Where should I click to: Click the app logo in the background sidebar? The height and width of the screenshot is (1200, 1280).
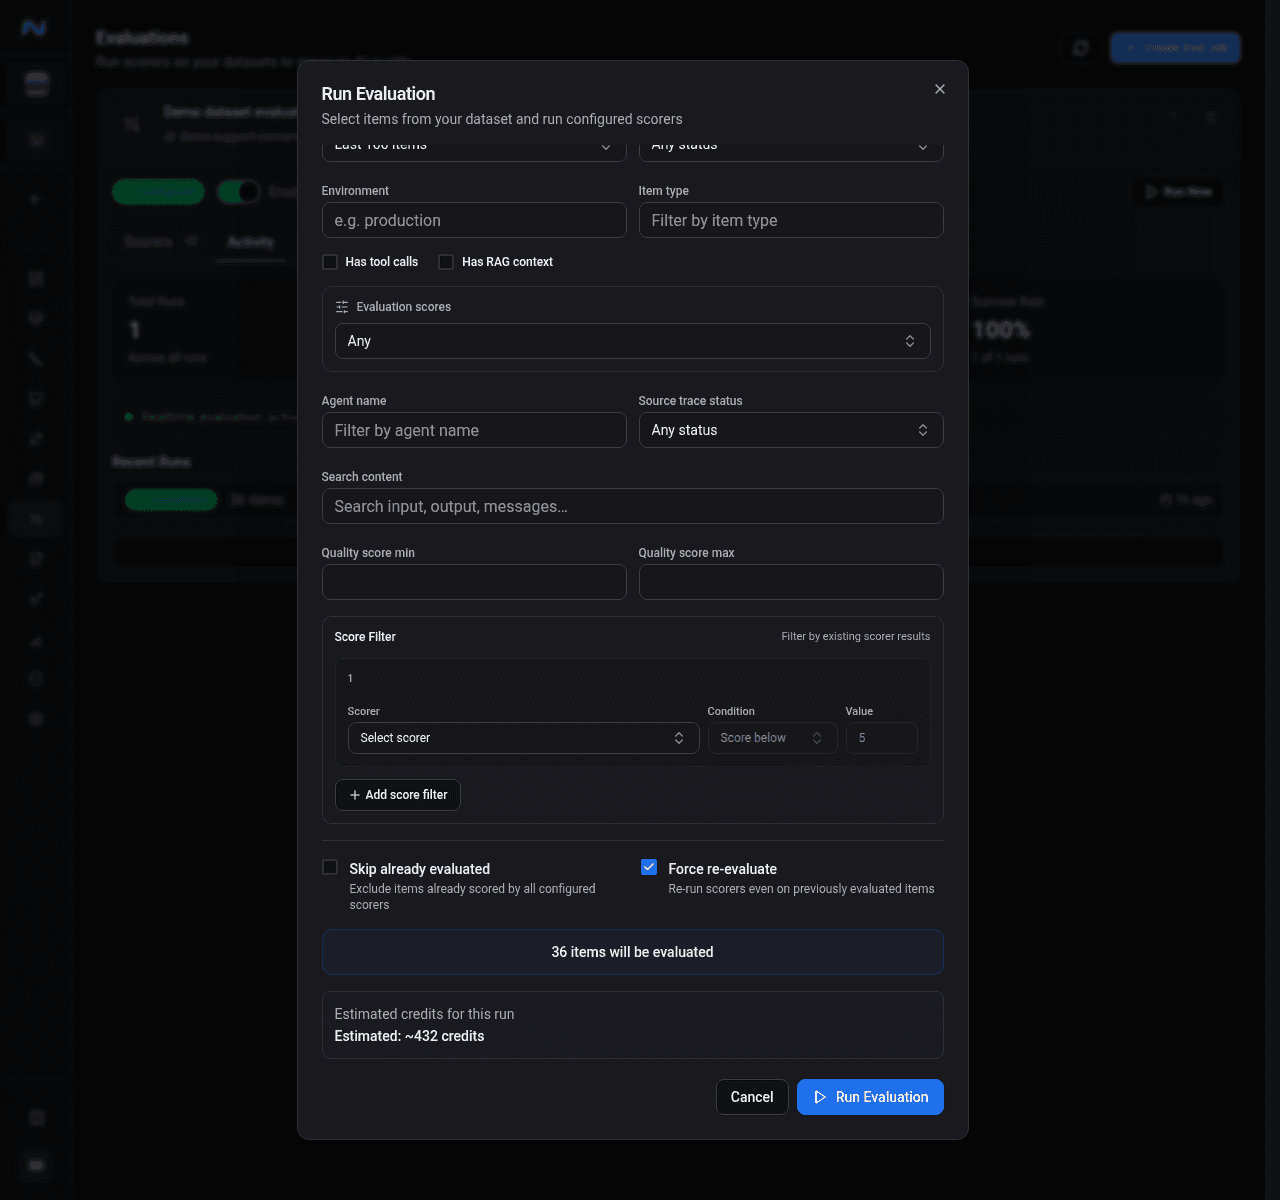pyautogui.click(x=34, y=28)
